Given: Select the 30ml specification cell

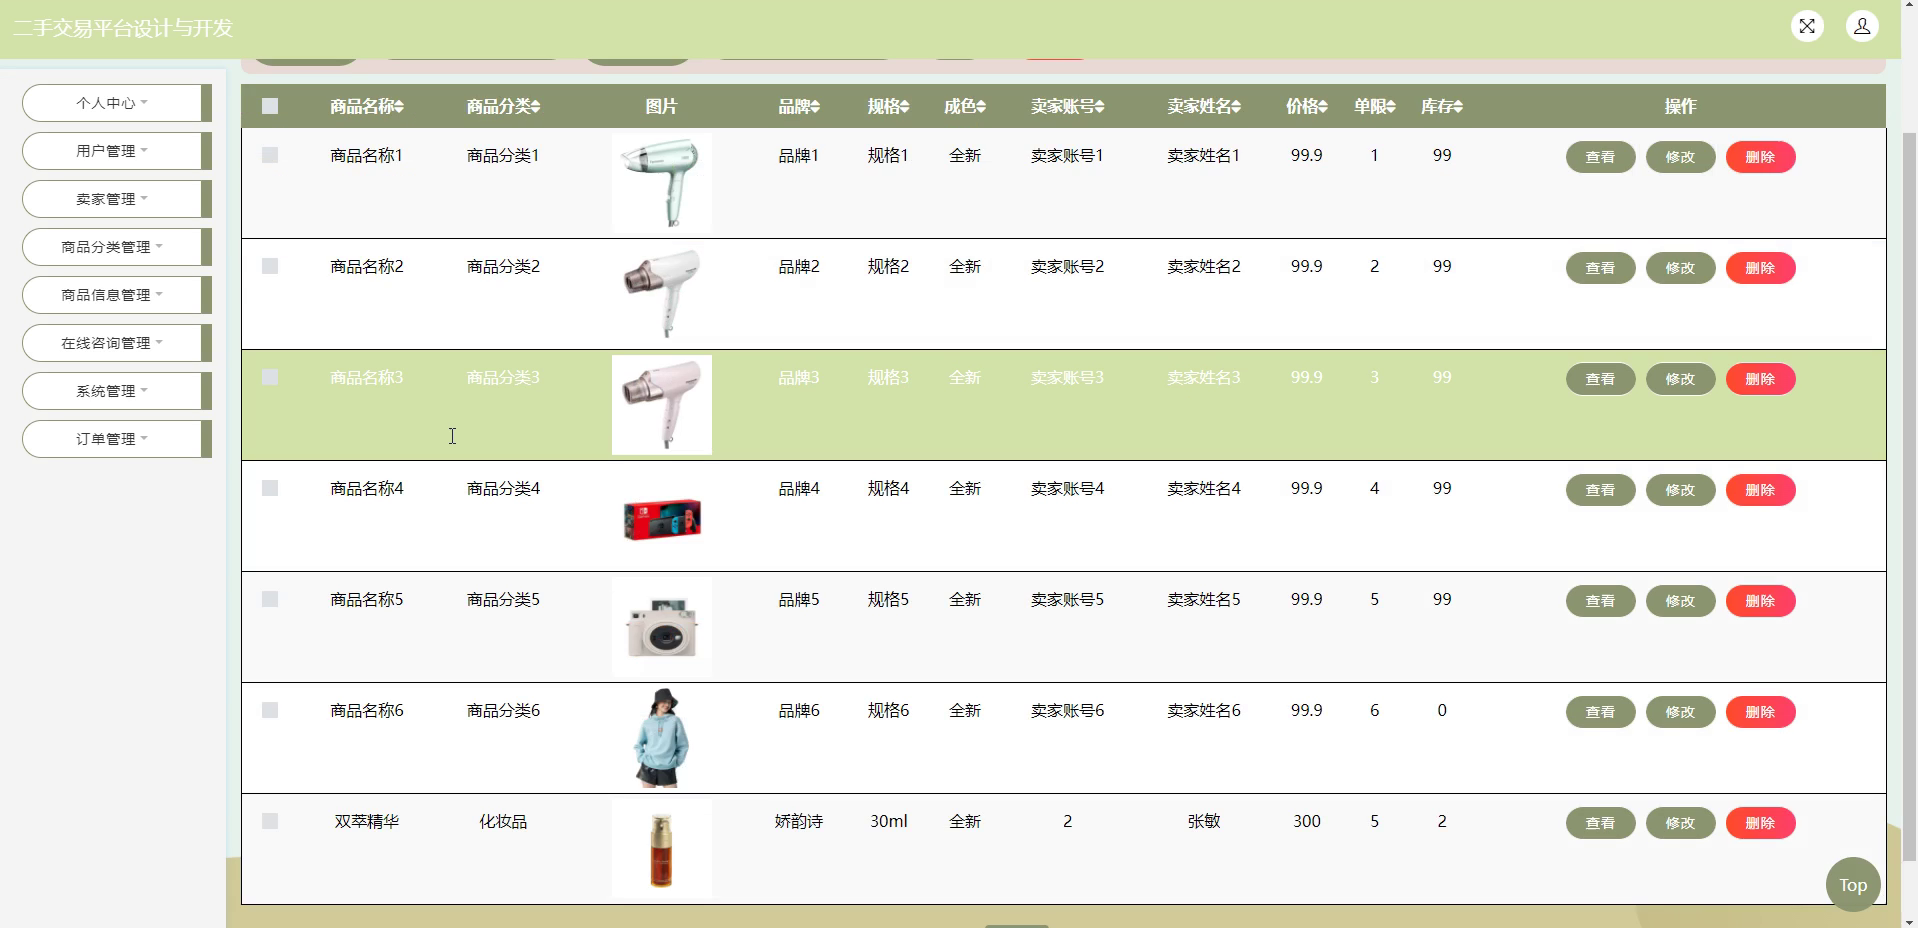Looking at the screenshot, I should [889, 821].
